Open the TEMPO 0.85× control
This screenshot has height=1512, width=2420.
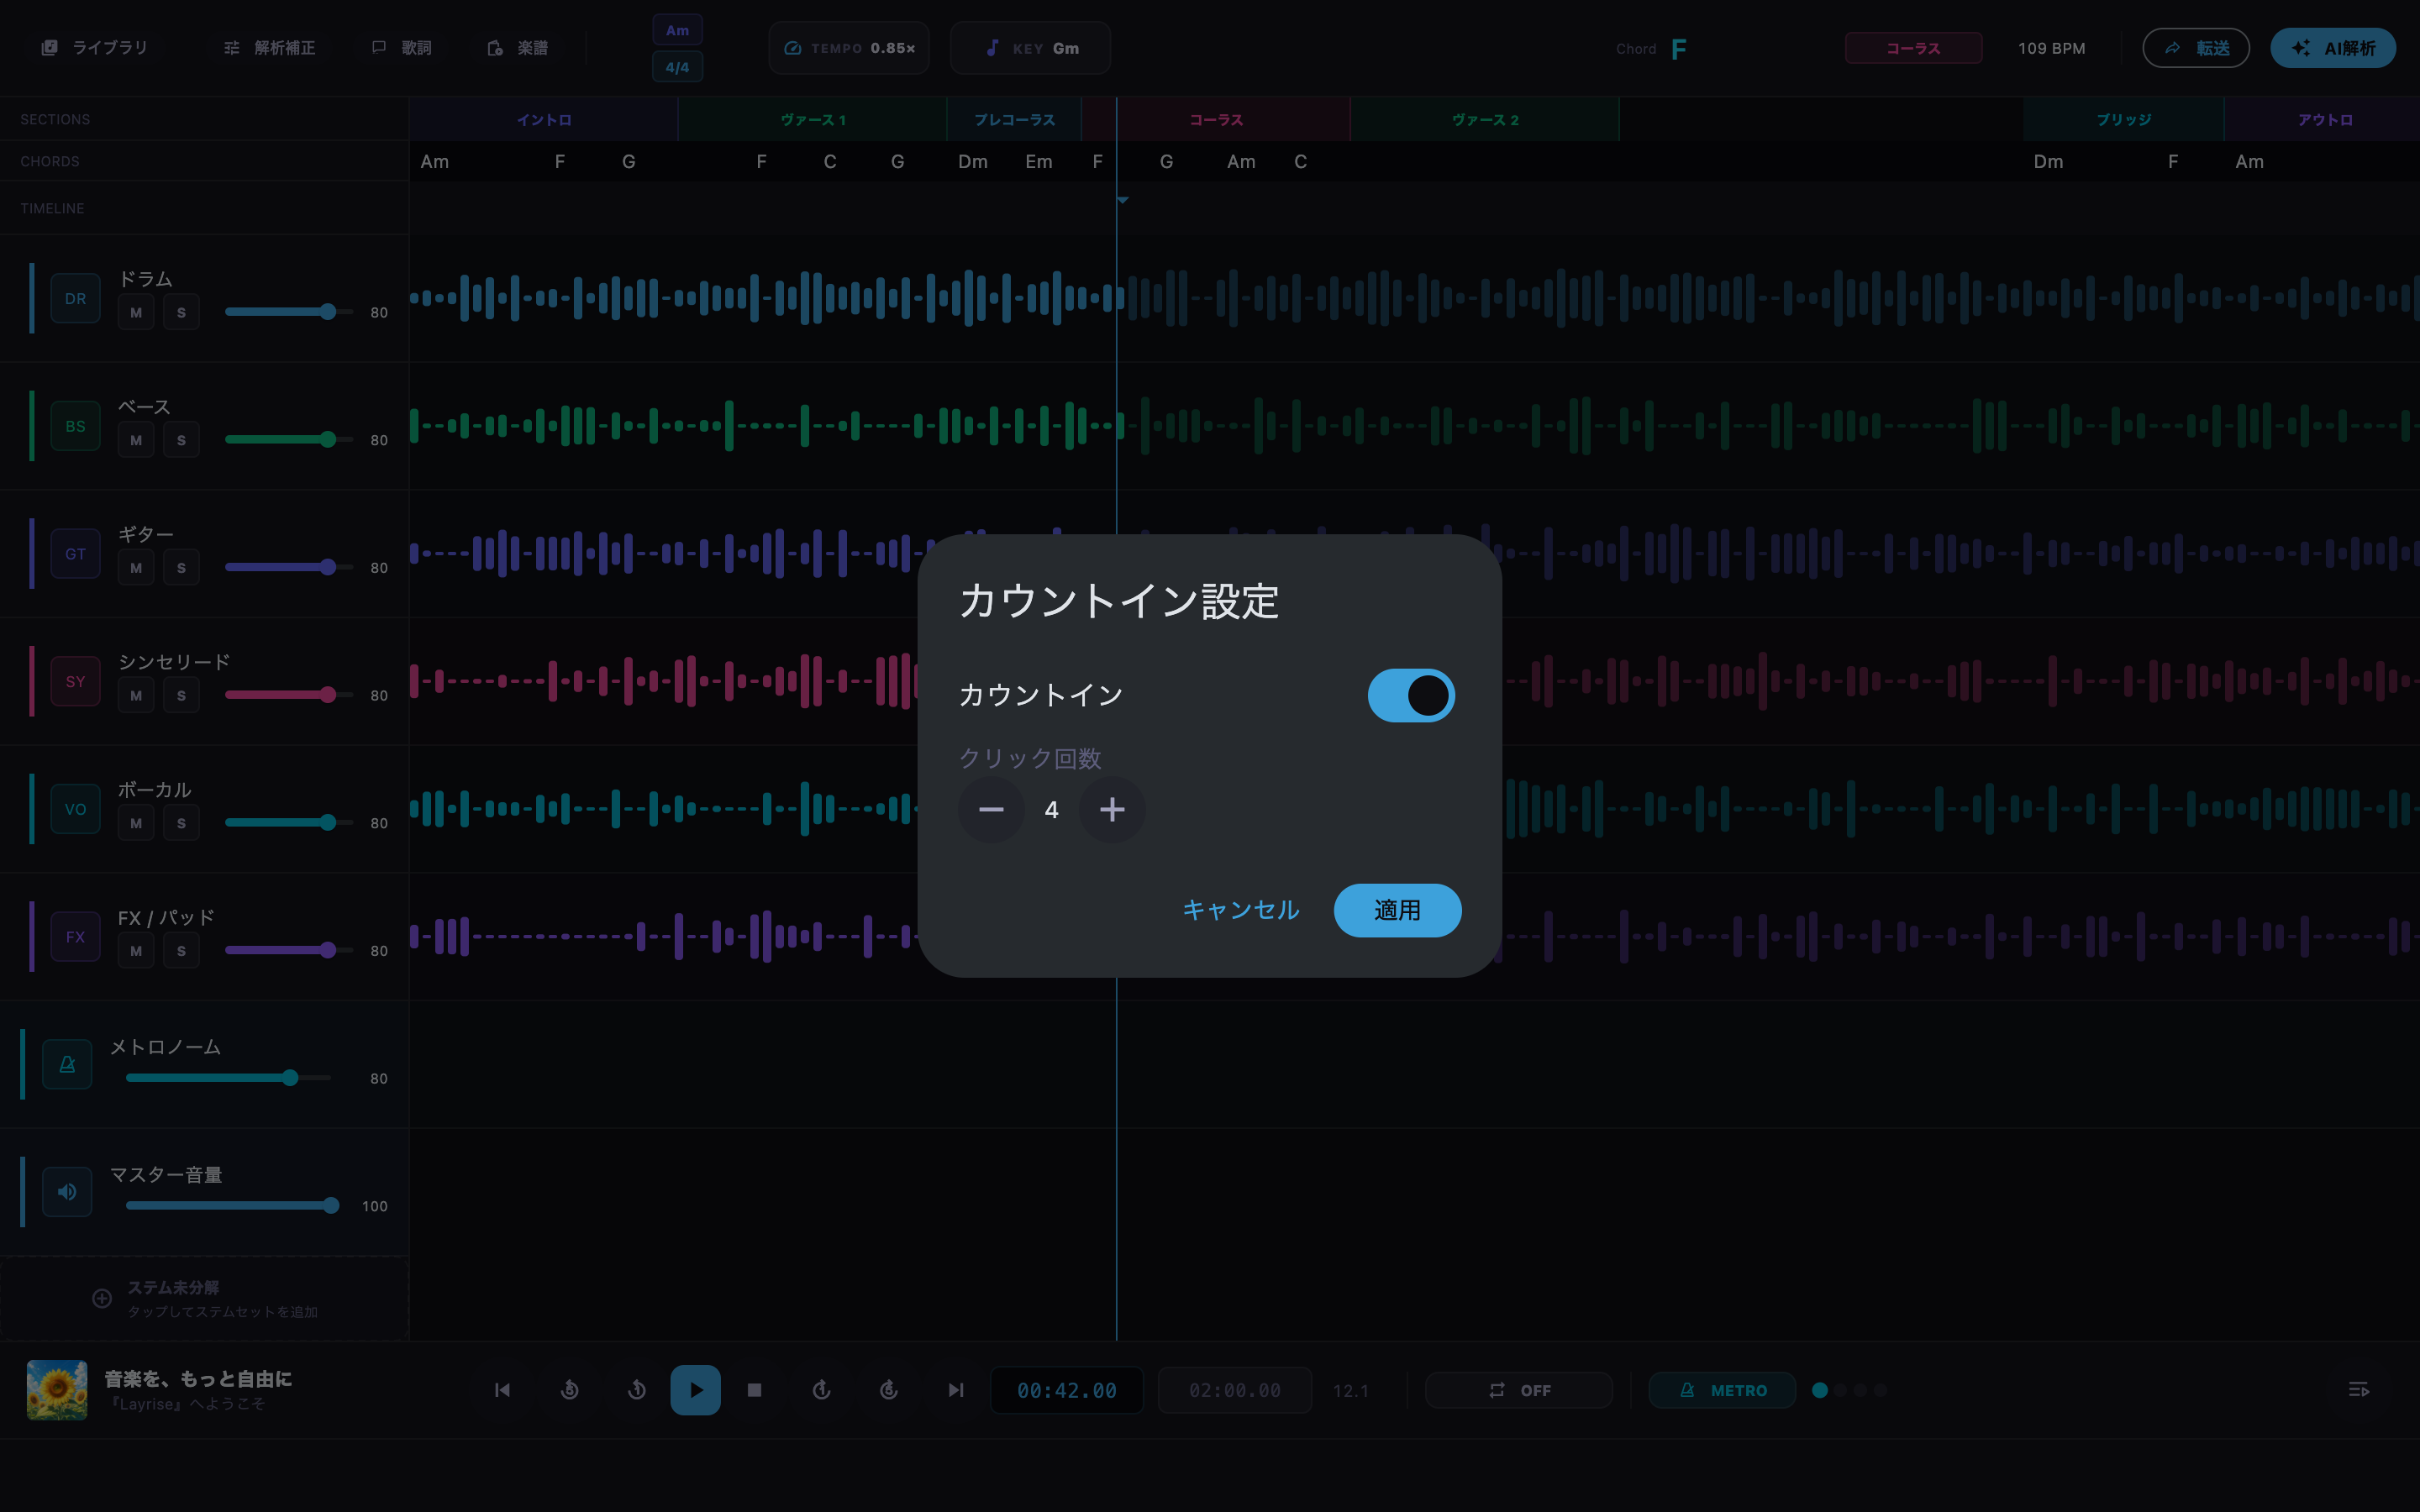point(849,48)
